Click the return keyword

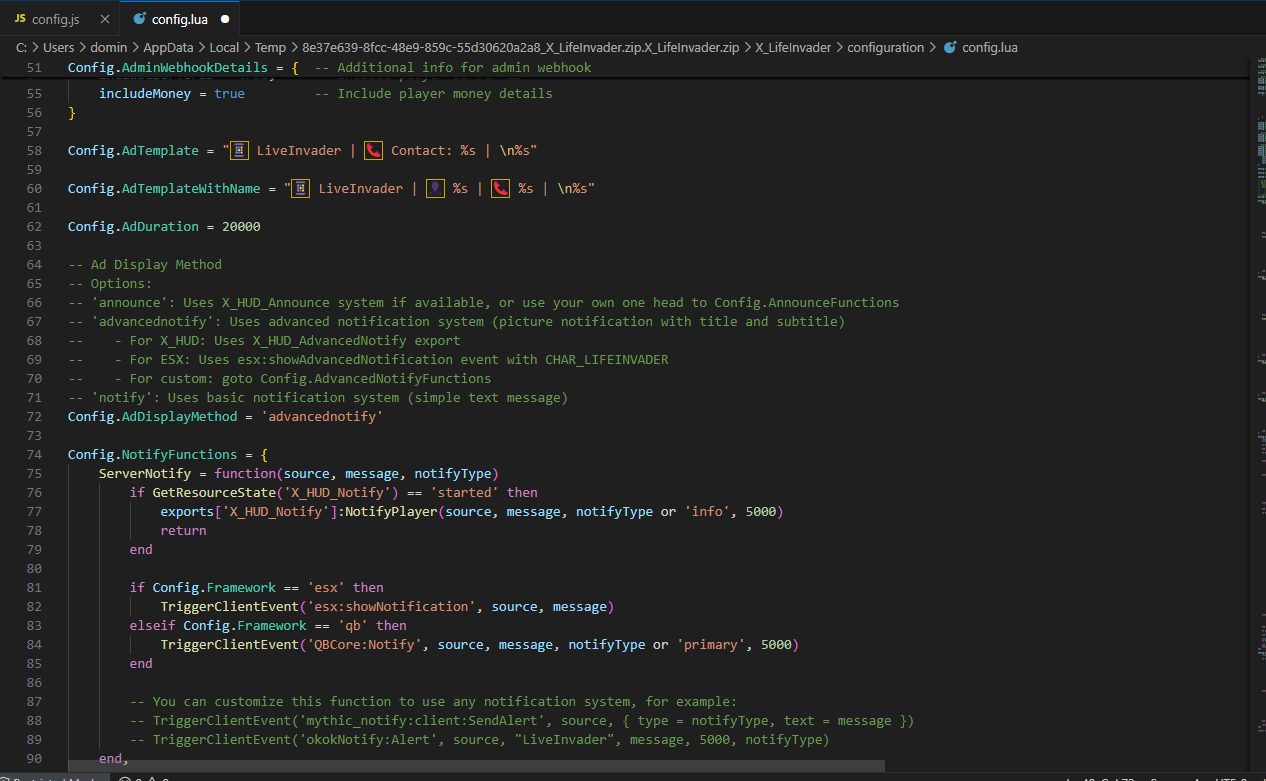(x=183, y=531)
